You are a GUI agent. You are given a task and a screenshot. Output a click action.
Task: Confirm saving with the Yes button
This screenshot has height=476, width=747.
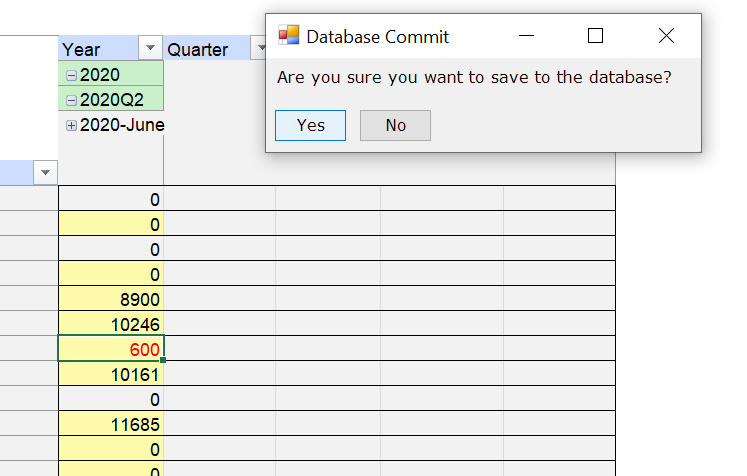pyautogui.click(x=310, y=125)
